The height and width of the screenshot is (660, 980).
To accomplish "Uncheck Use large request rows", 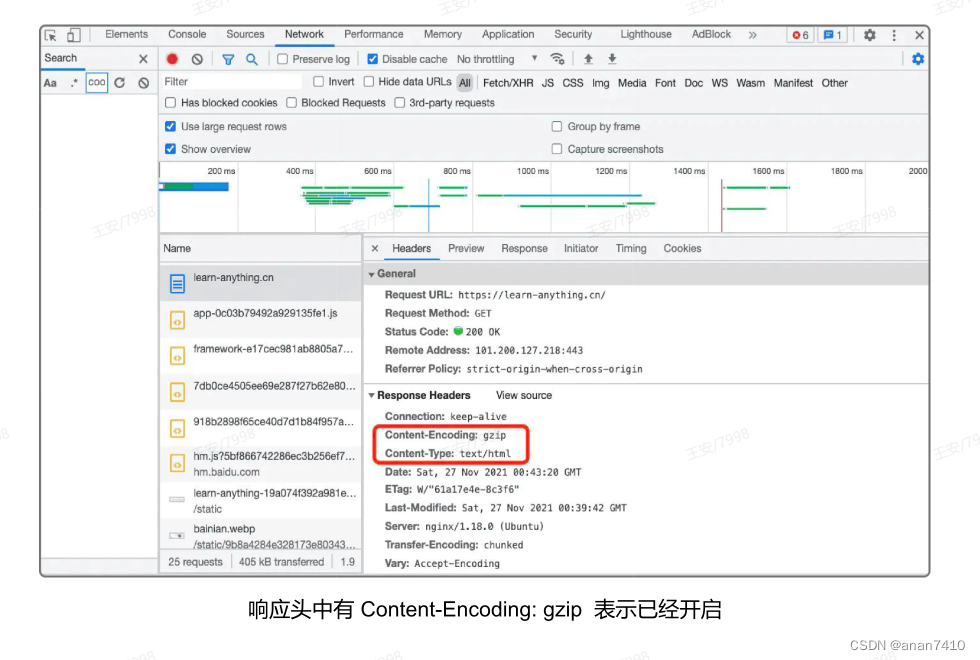I will coord(171,126).
